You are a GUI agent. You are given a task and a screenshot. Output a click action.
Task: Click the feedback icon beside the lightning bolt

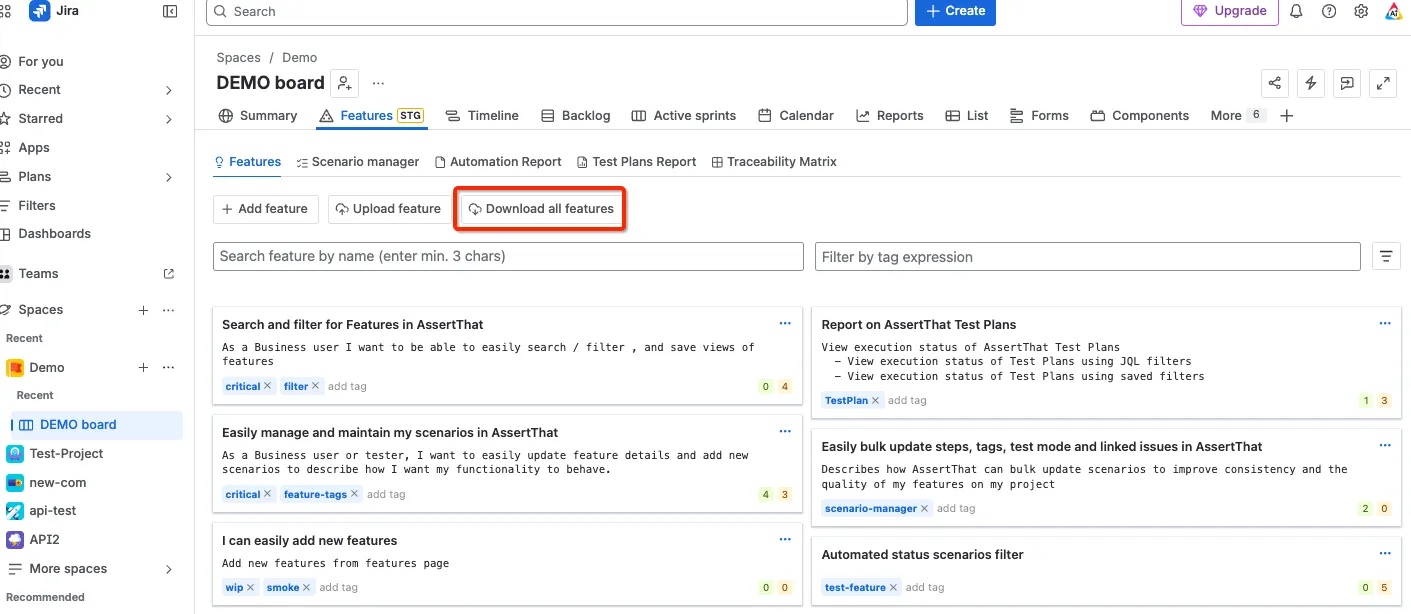coord(1347,83)
